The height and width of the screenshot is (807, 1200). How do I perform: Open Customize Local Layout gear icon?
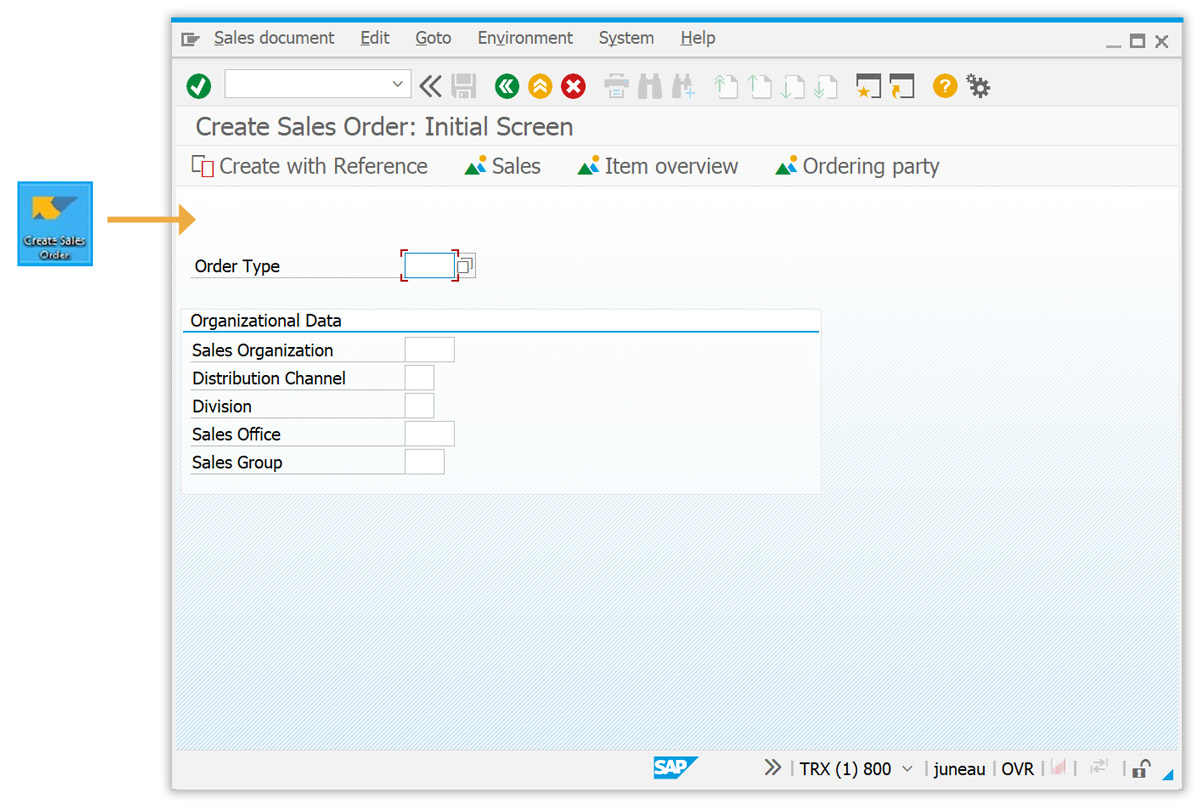coord(978,86)
